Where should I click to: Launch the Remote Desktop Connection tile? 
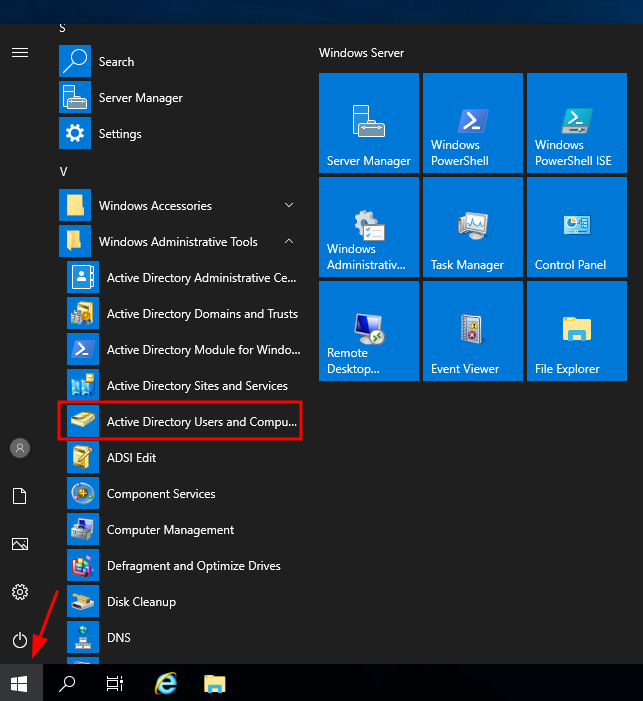coord(368,331)
